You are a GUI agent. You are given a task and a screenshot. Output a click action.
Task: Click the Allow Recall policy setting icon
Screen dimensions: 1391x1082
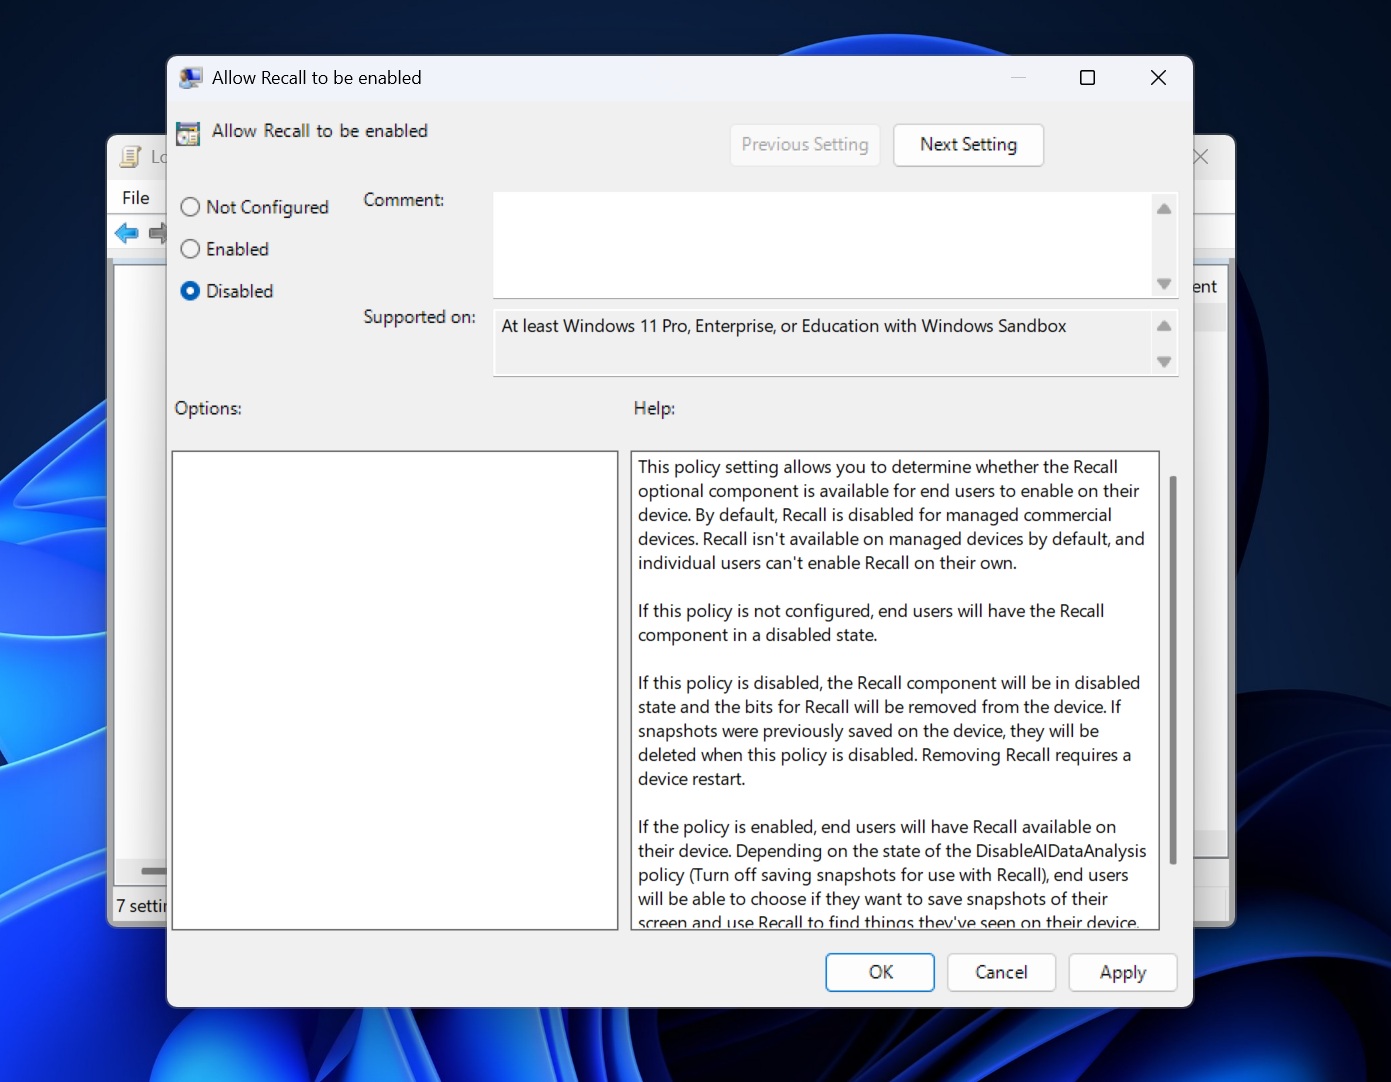[187, 132]
